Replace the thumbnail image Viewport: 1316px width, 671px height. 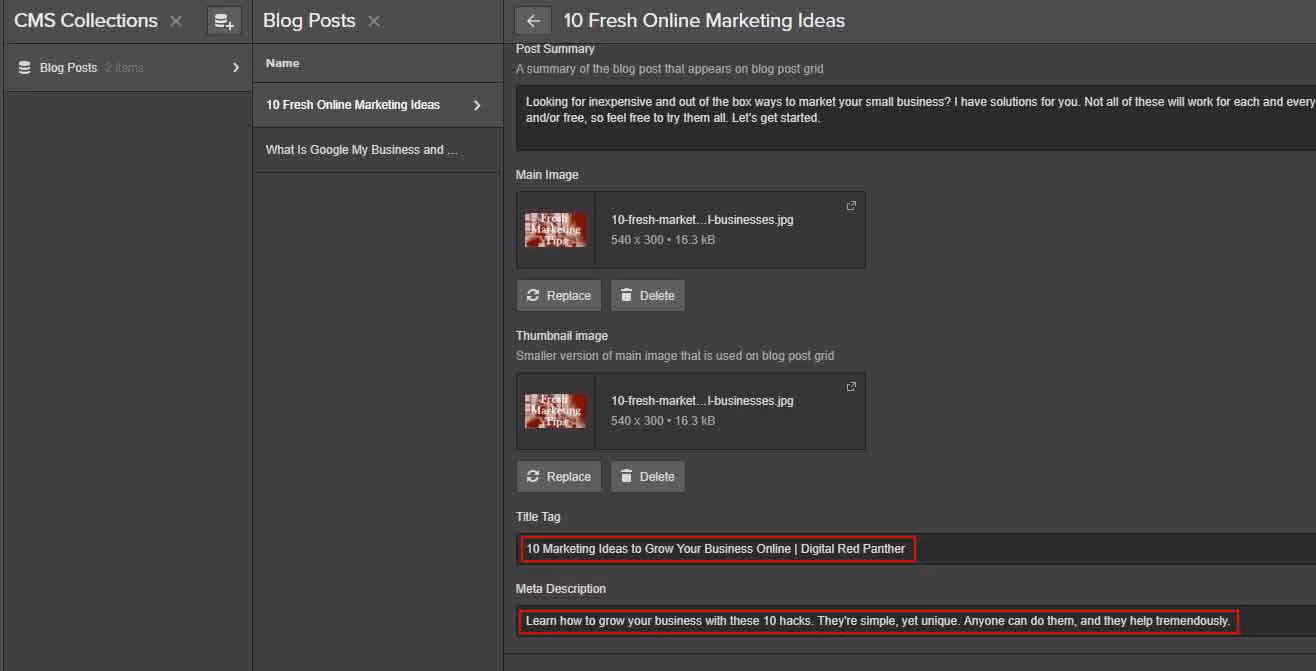point(558,476)
